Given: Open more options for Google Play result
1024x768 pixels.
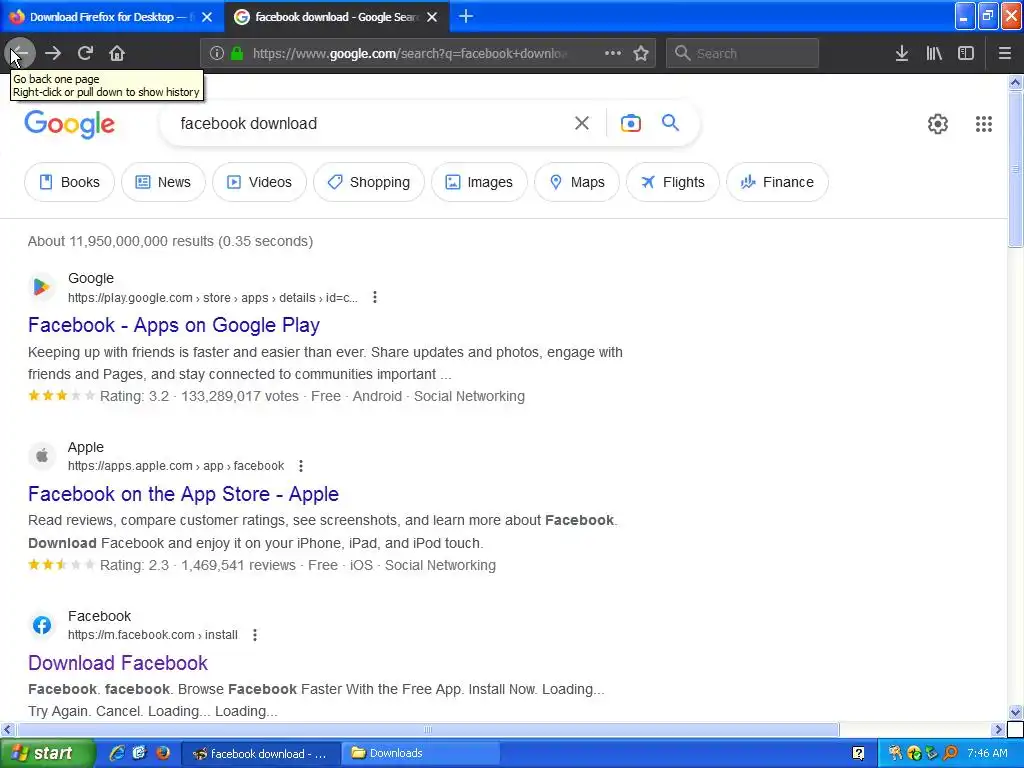Looking at the screenshot, I should point(375,298).
